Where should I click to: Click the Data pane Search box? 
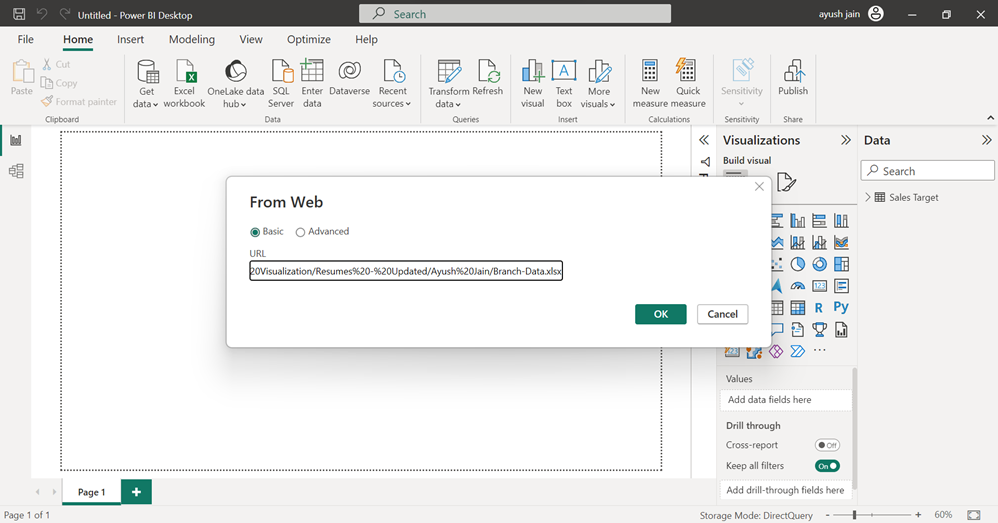(x=927, y=171)
